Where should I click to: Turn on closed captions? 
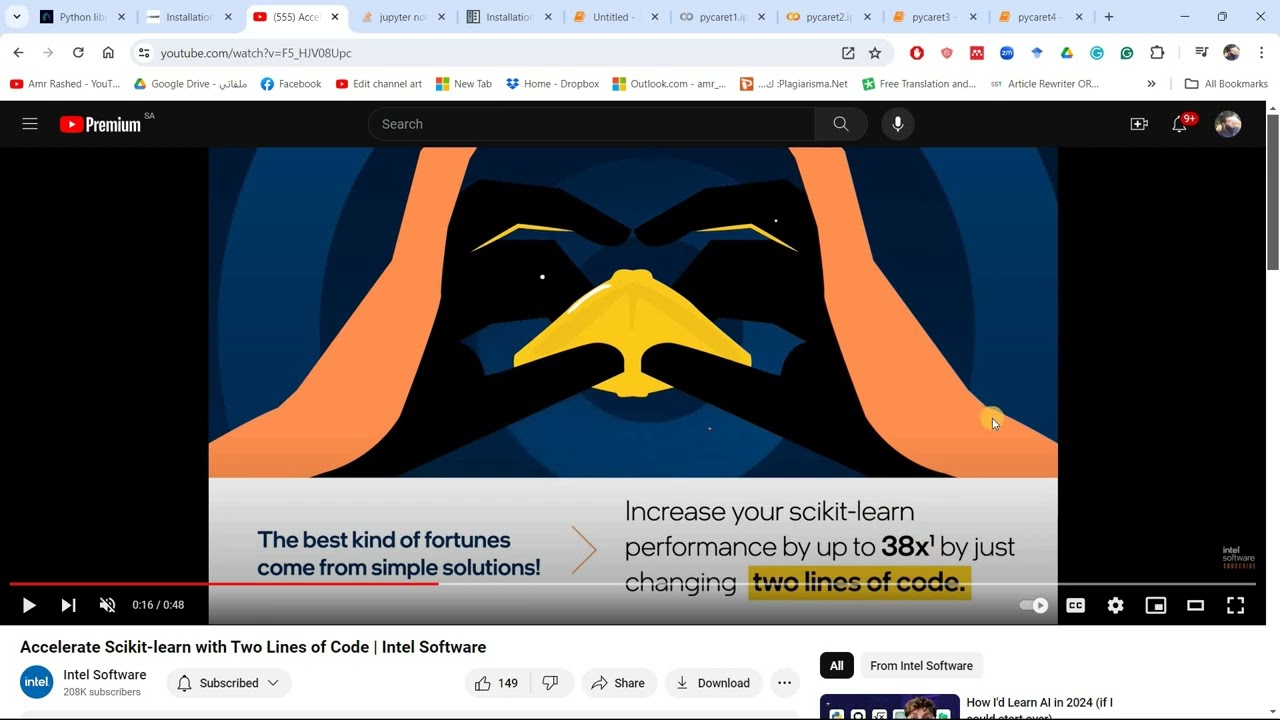pyautogui.click(x=1076, y=605)
